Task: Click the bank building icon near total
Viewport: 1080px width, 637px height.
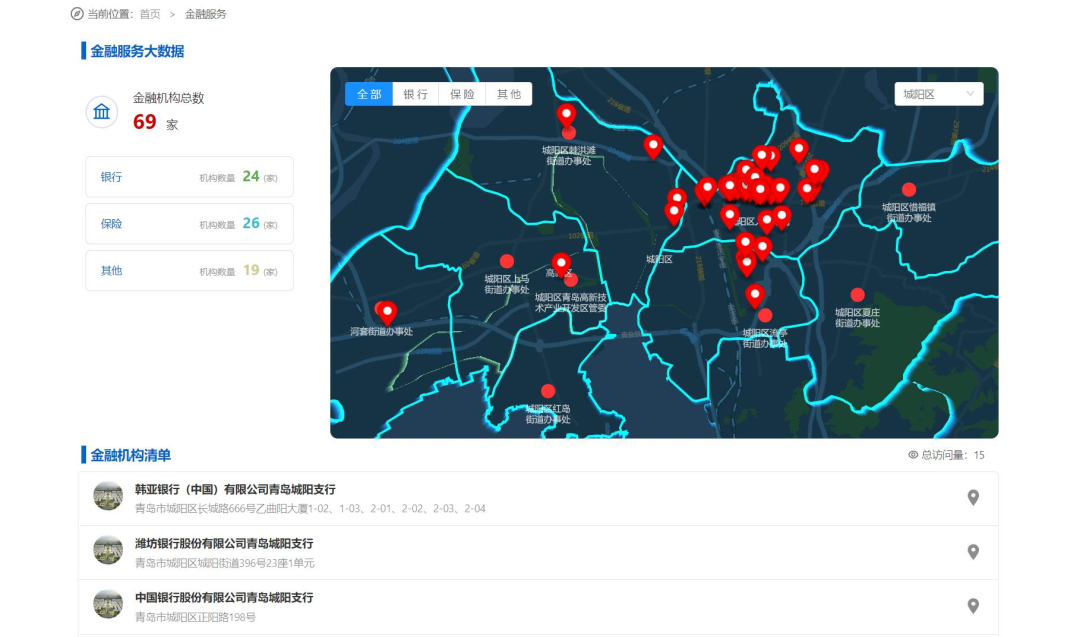Action: coord(102,112)
